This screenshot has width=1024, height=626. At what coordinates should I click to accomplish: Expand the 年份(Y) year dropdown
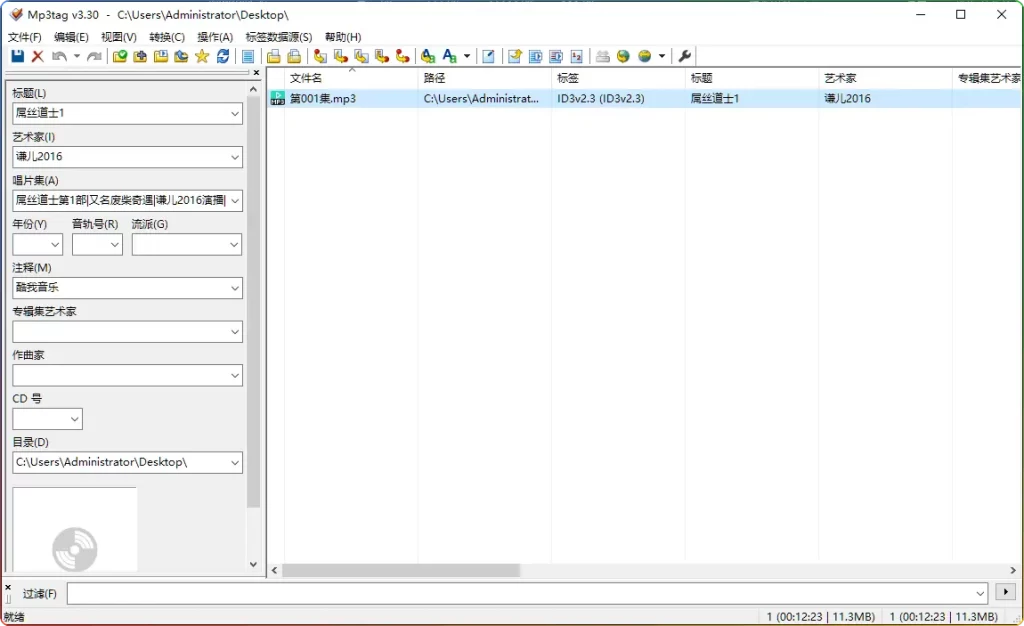click(x=55, y=245)
